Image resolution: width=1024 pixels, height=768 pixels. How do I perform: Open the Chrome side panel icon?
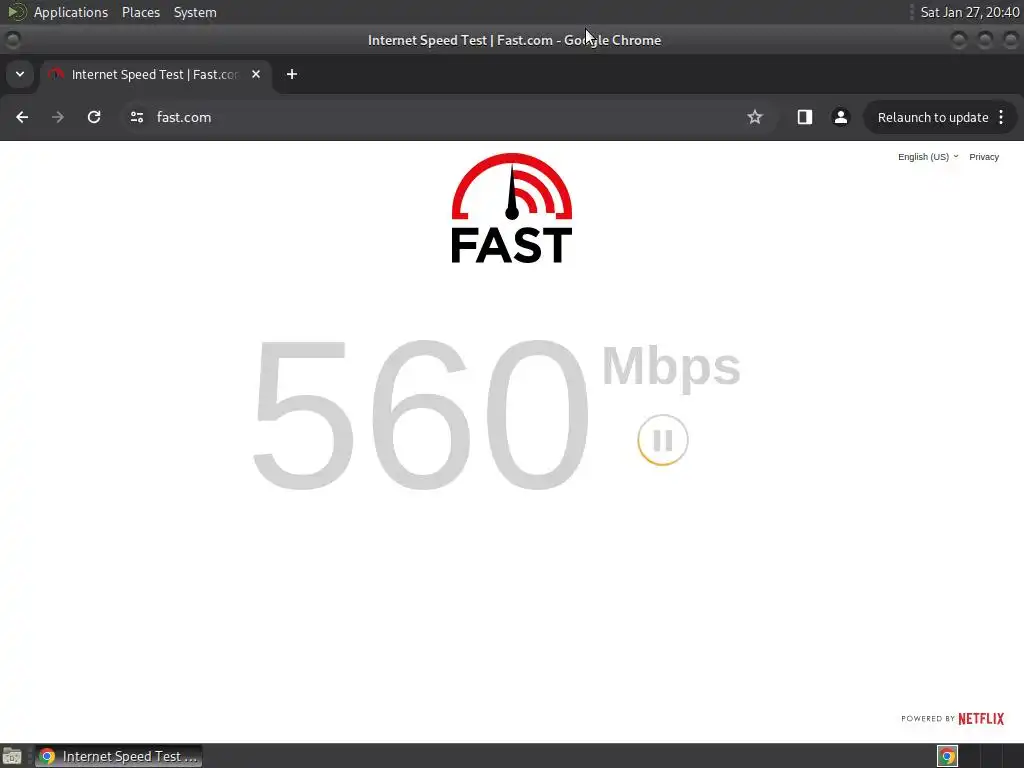(805, 117)
